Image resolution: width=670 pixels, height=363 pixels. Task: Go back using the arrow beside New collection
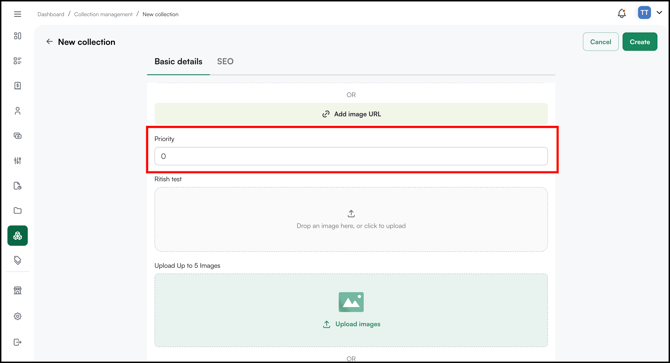50,41
